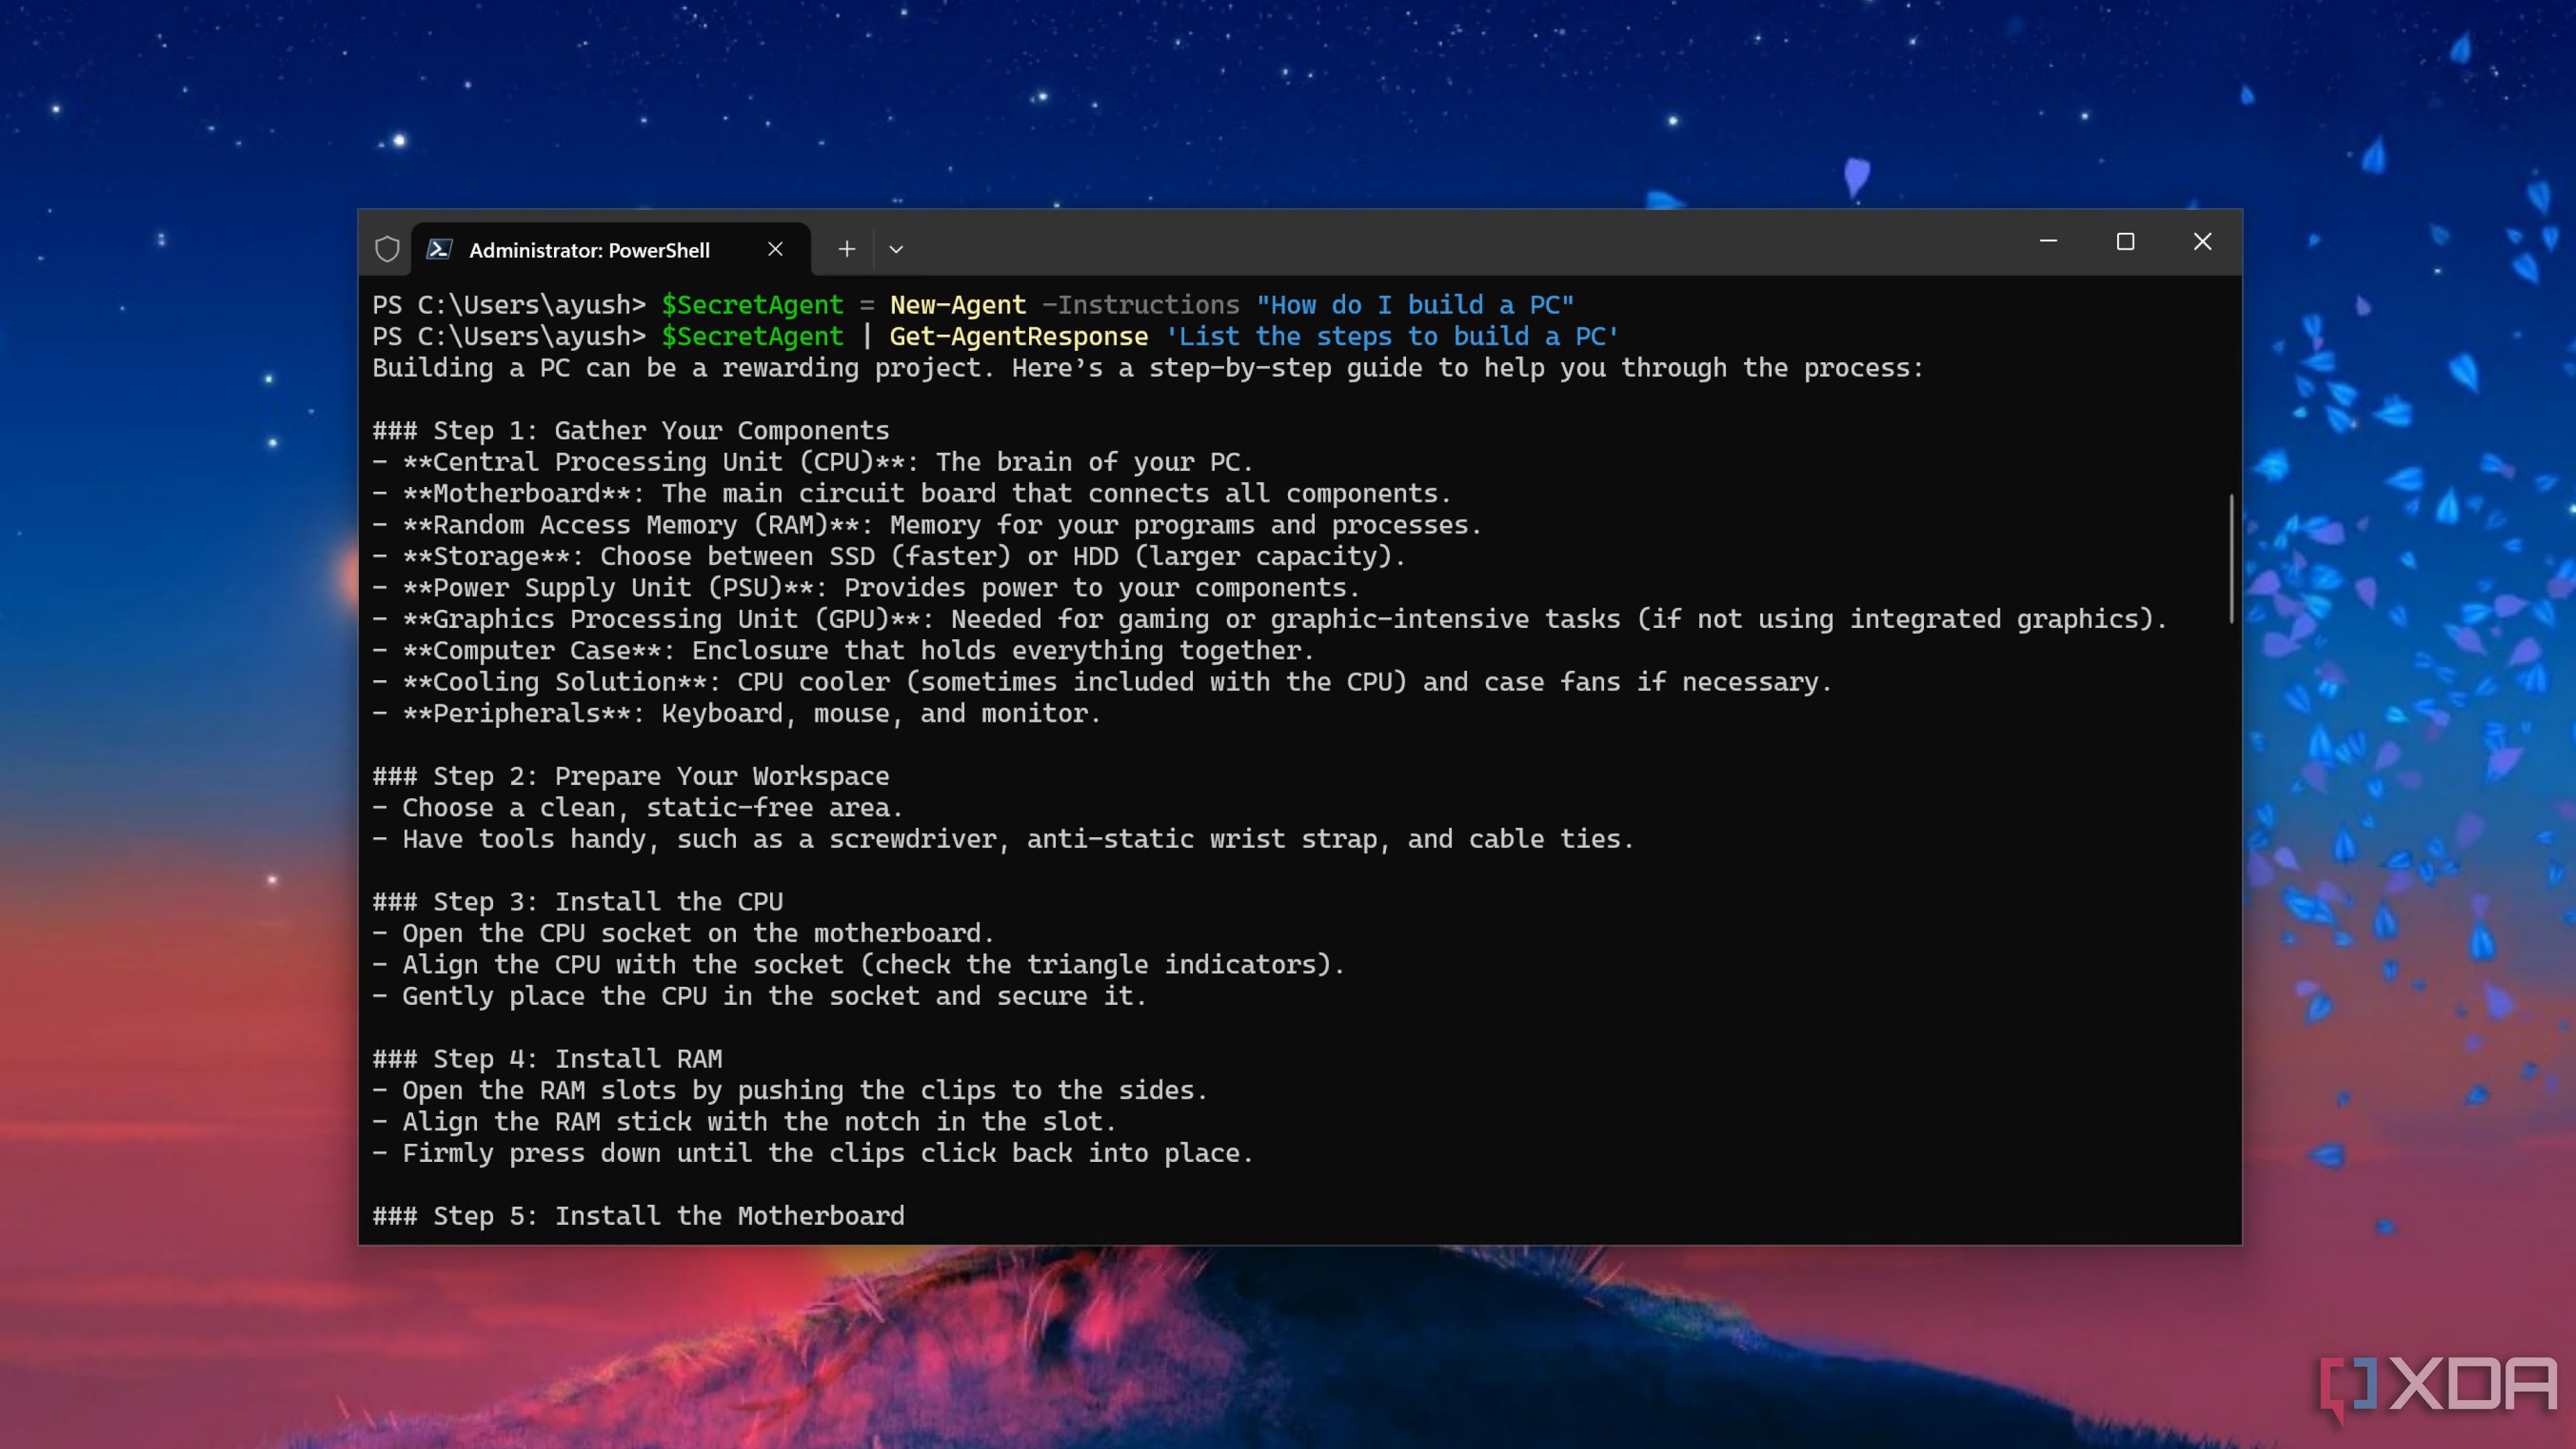Click "Choose a clean, static-free area." line

638,808
